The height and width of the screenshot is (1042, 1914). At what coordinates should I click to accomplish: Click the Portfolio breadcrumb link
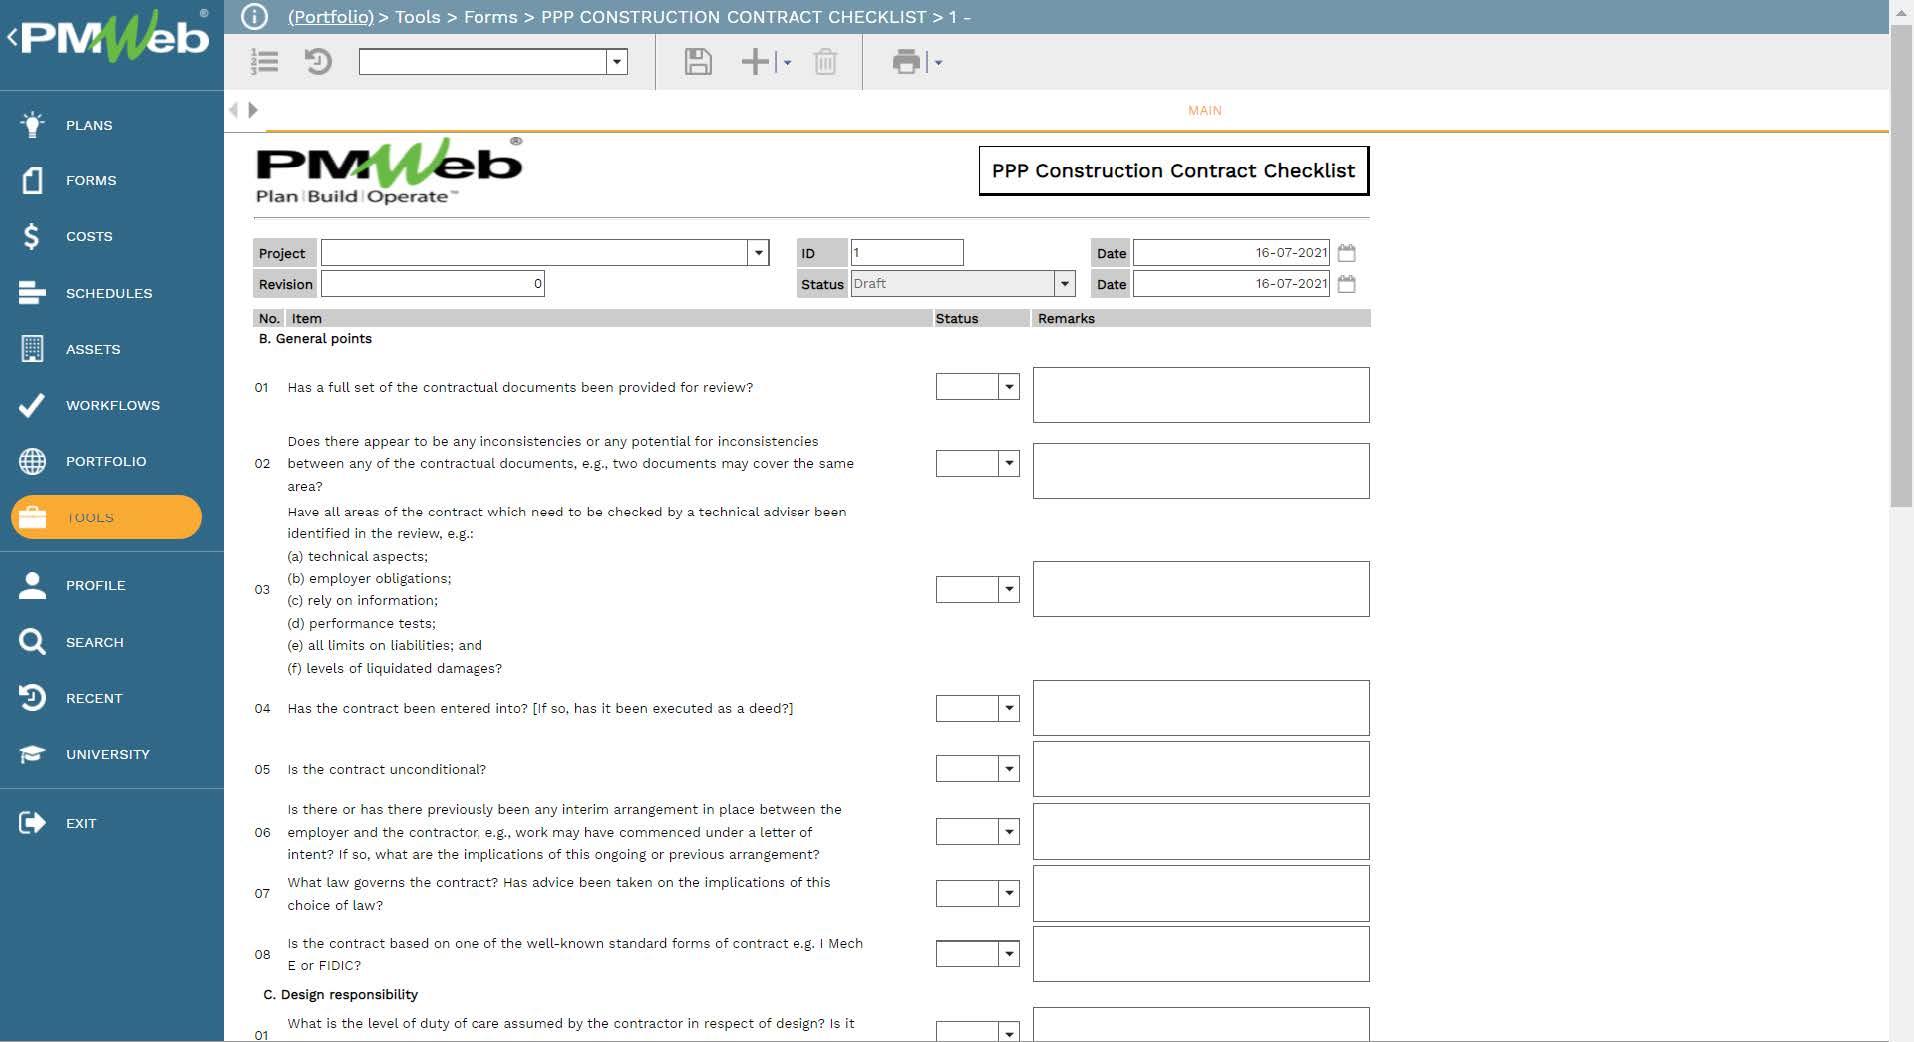click(x=330, y=17)
